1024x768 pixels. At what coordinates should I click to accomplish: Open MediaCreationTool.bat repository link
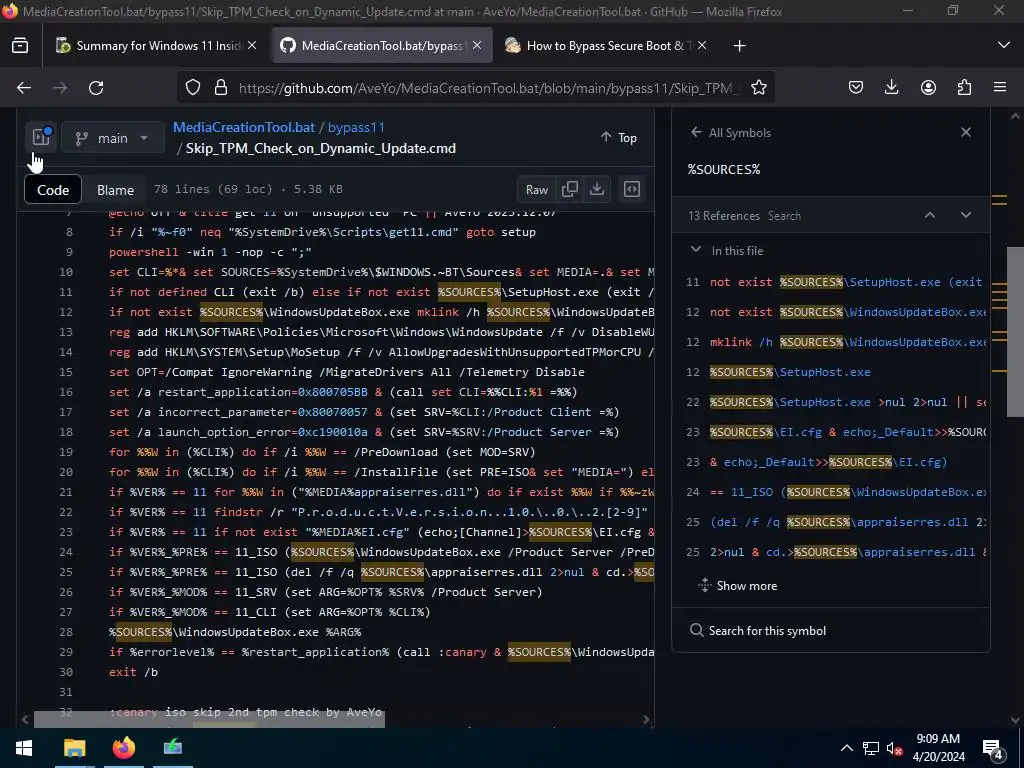click(x=244, y=127)
